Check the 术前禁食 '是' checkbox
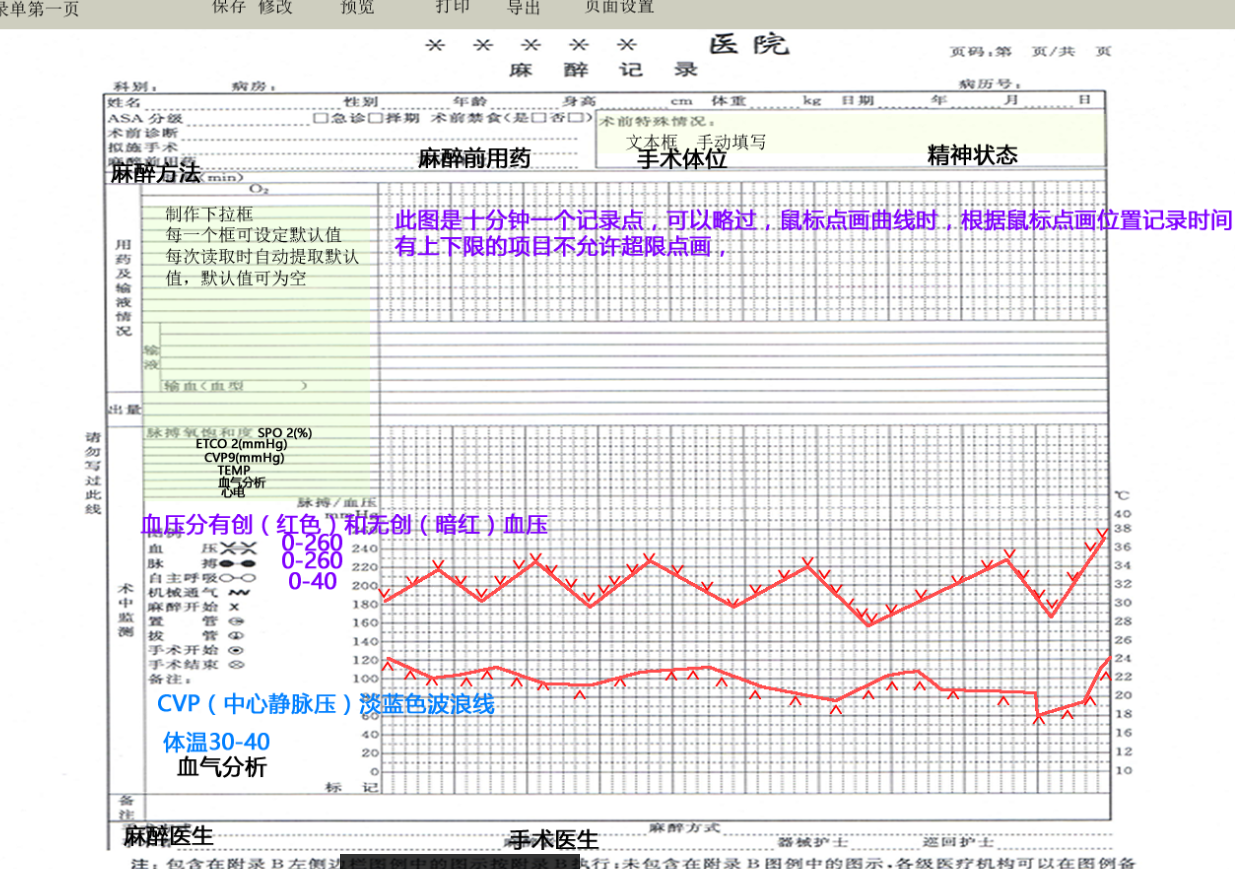Image resolution: width=1235 pixels, height=869 pixels. click(538, 118)
